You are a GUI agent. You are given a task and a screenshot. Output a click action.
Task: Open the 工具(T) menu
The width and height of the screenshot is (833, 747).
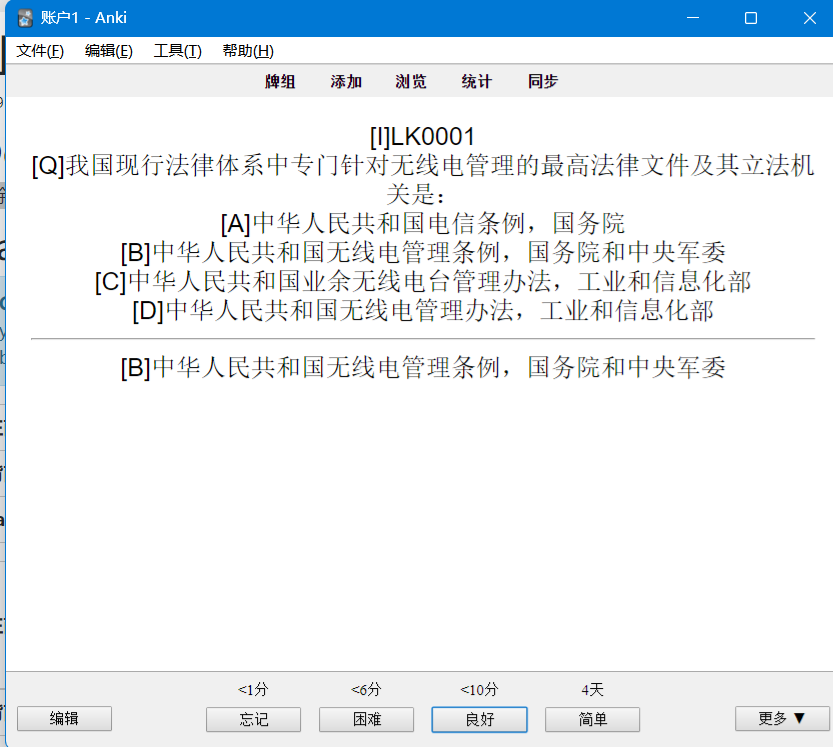pyautogui.click(x=177, y=51)
